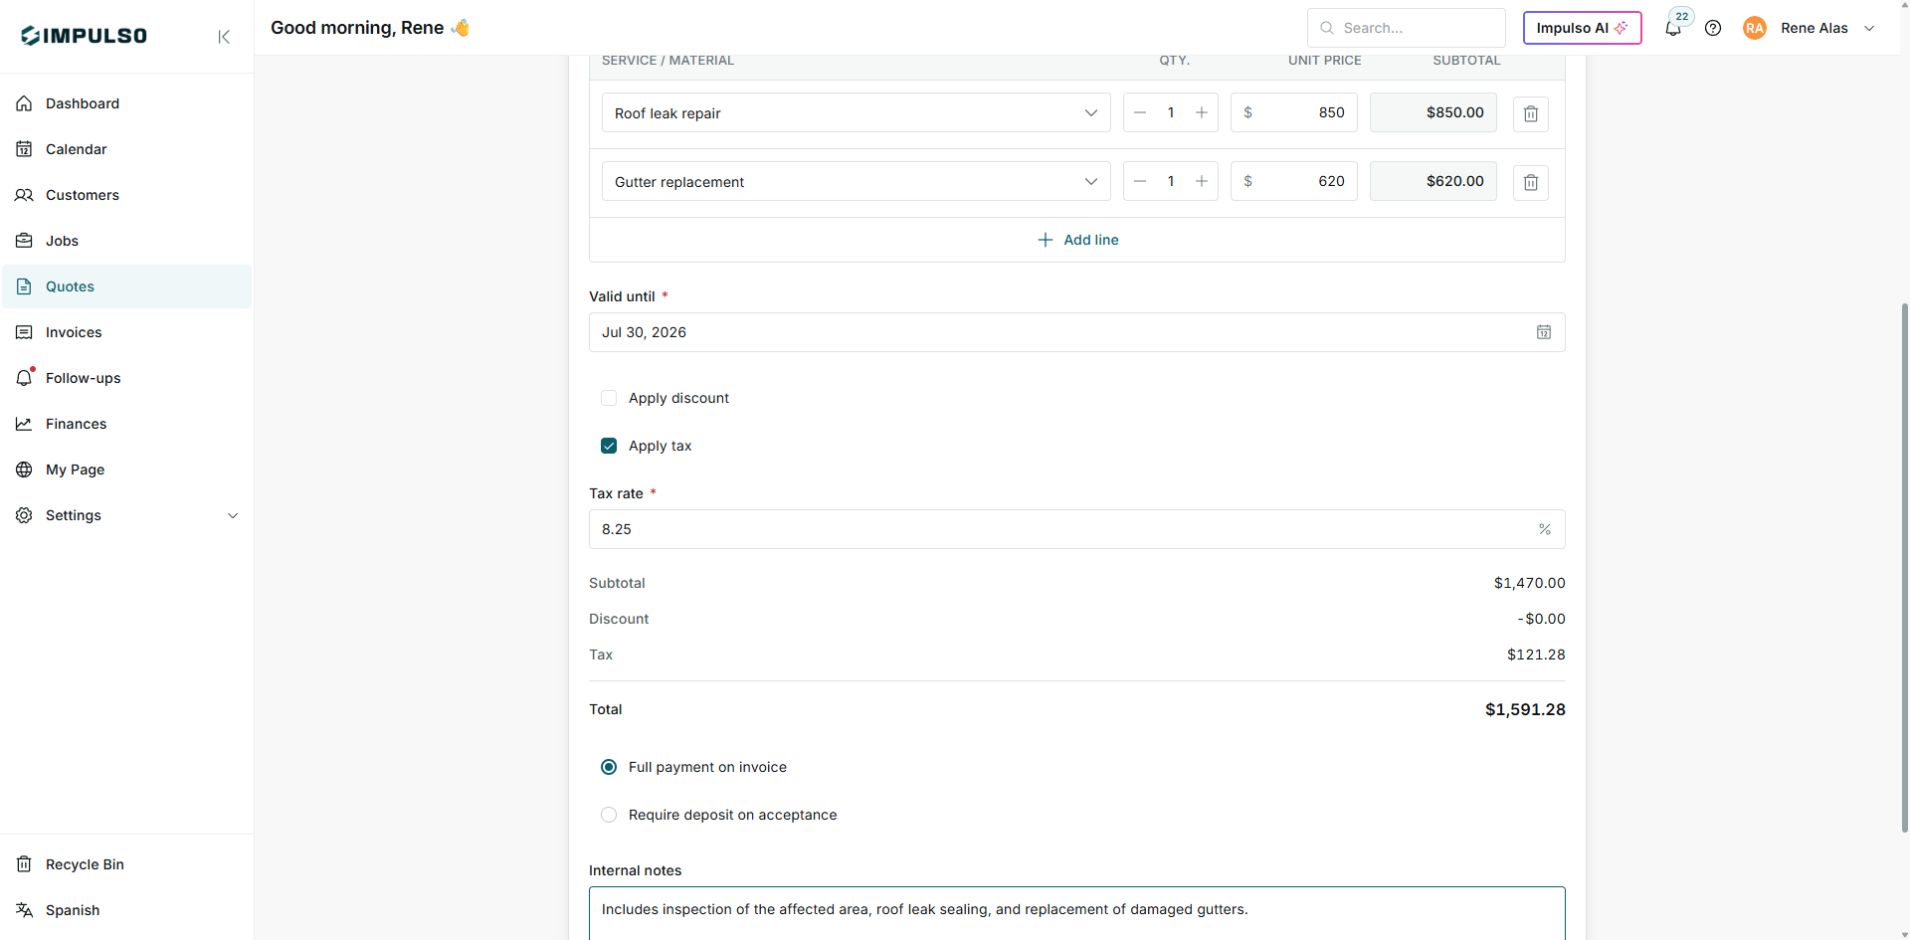
Task: Click the Valid until date field
Action: pos(1077,332)
